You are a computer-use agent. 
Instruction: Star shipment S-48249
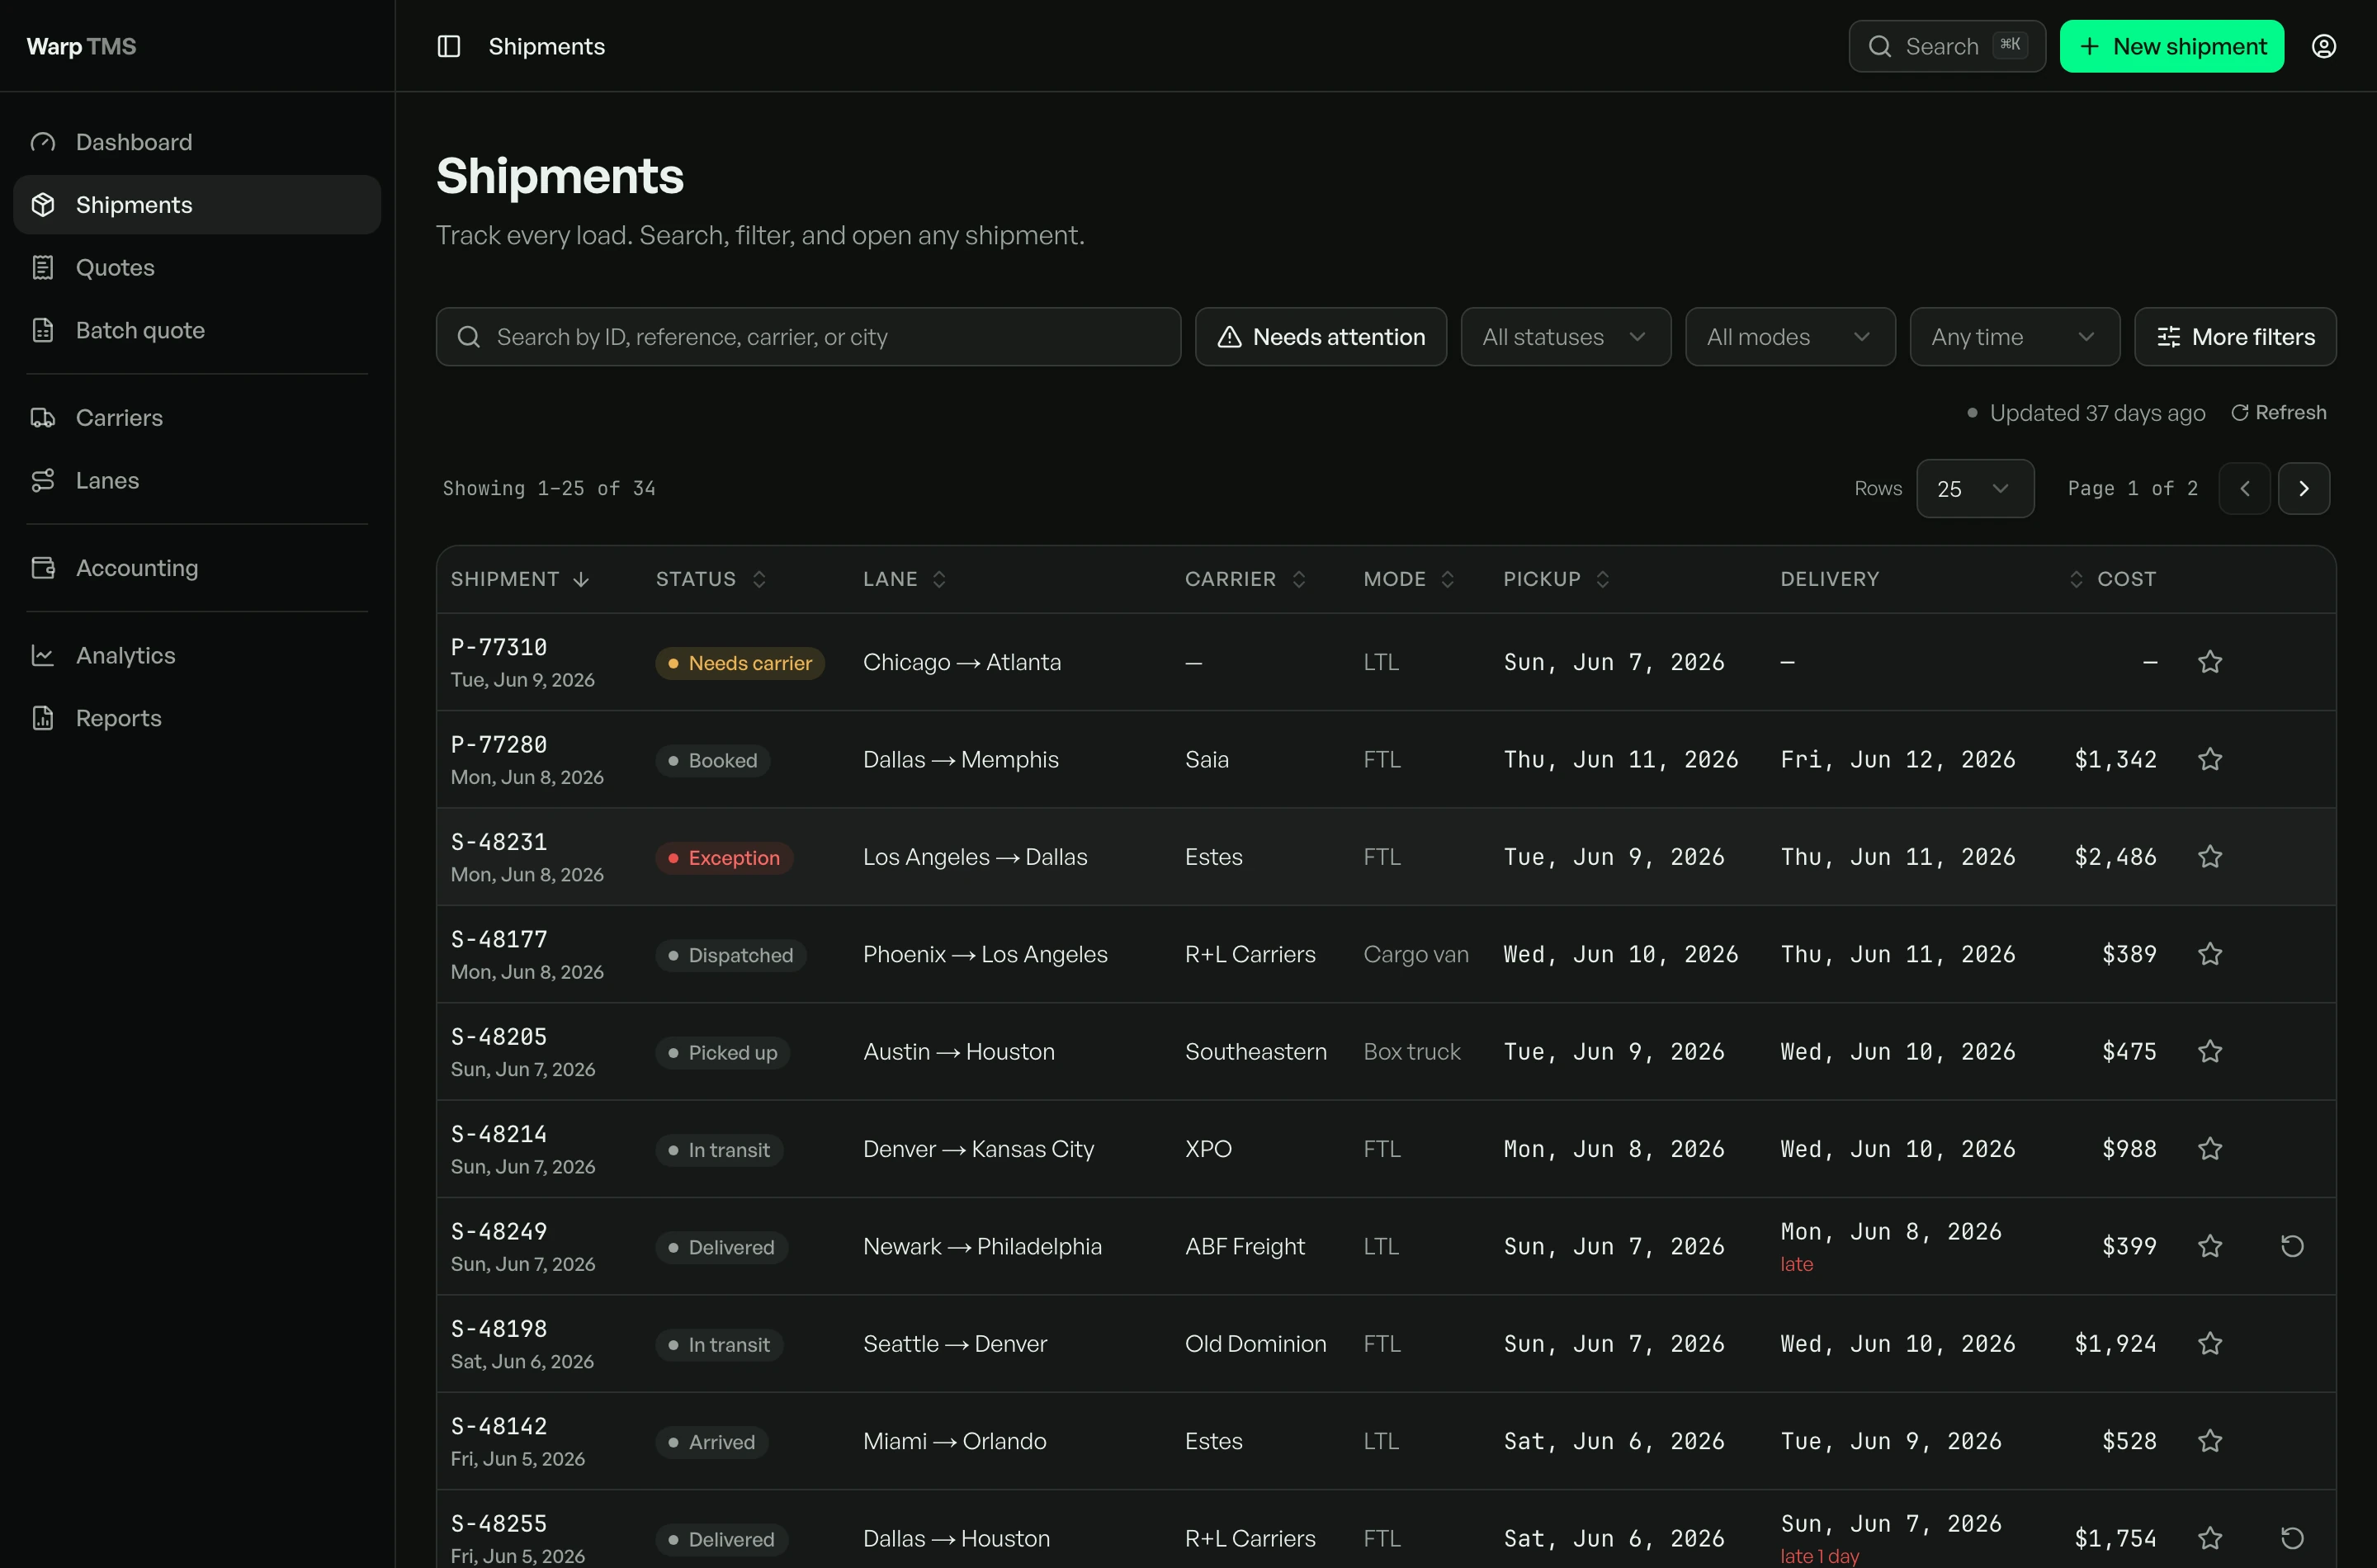(2210, 1246)
